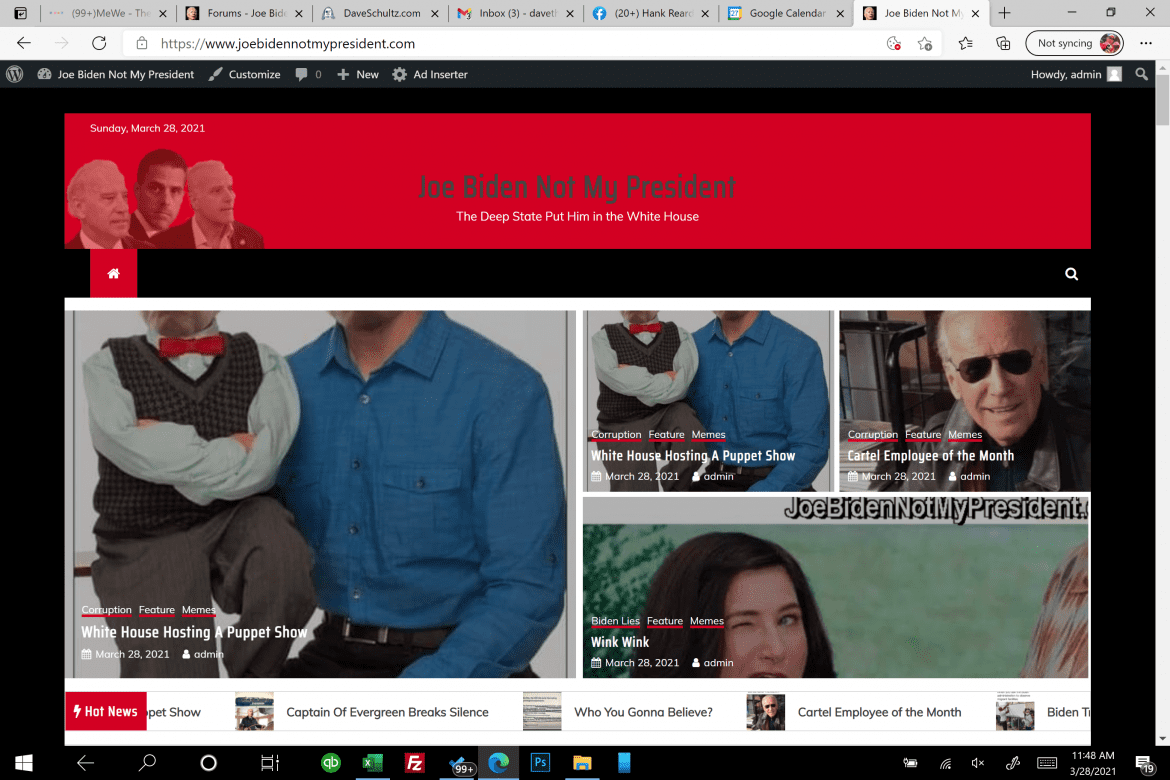The height and width of the screenshot is (780, 1170).
Task: Click the Biden sunglasses ticker thumbnail
Action: click(x=765, y=711)
